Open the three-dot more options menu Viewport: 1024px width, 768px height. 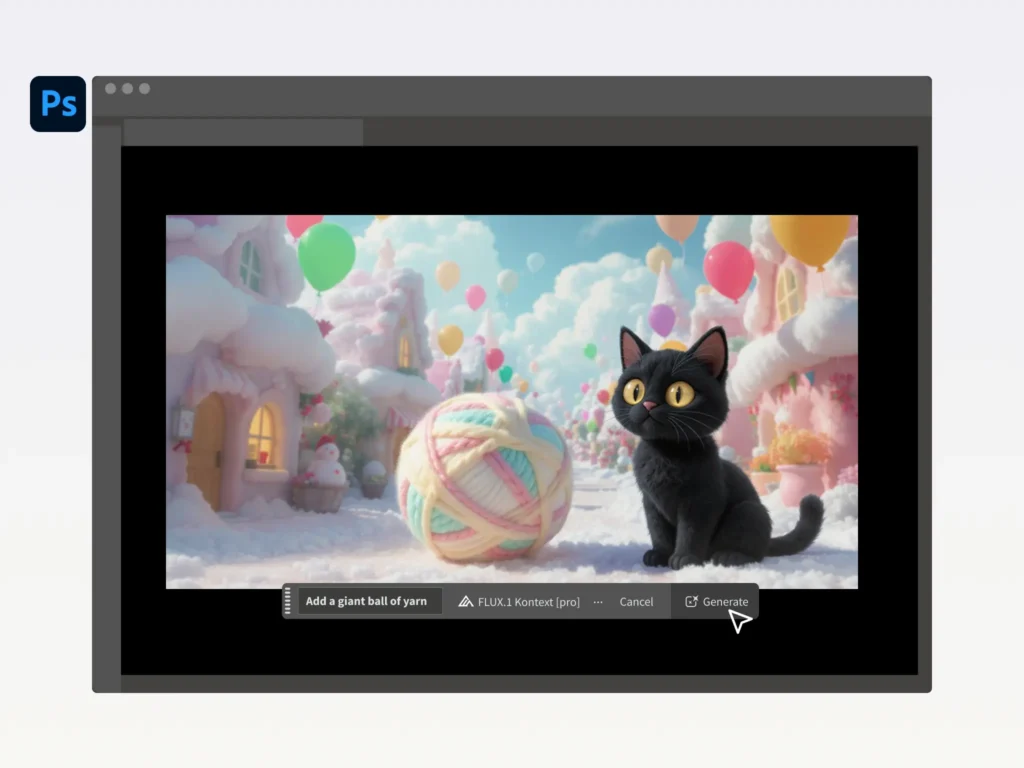point(598,602)
